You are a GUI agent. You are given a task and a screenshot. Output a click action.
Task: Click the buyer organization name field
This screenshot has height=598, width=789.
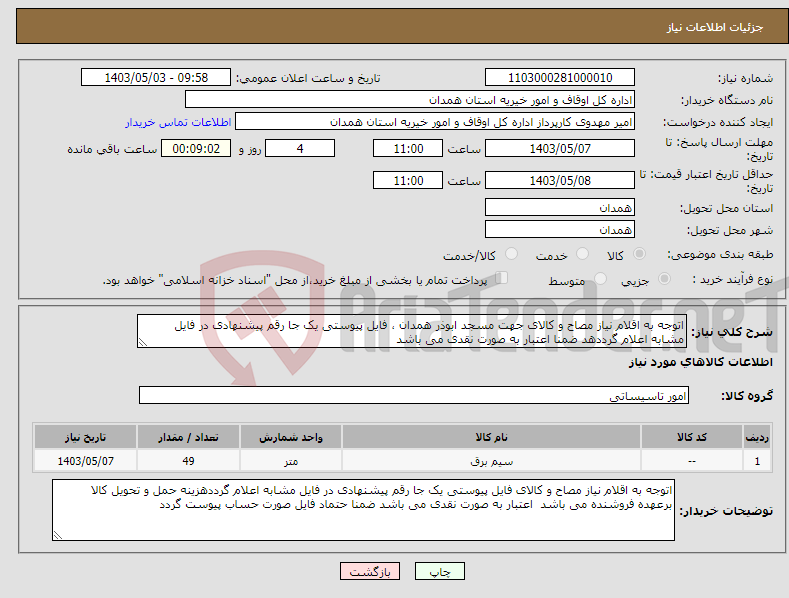[x=410, y=100]
